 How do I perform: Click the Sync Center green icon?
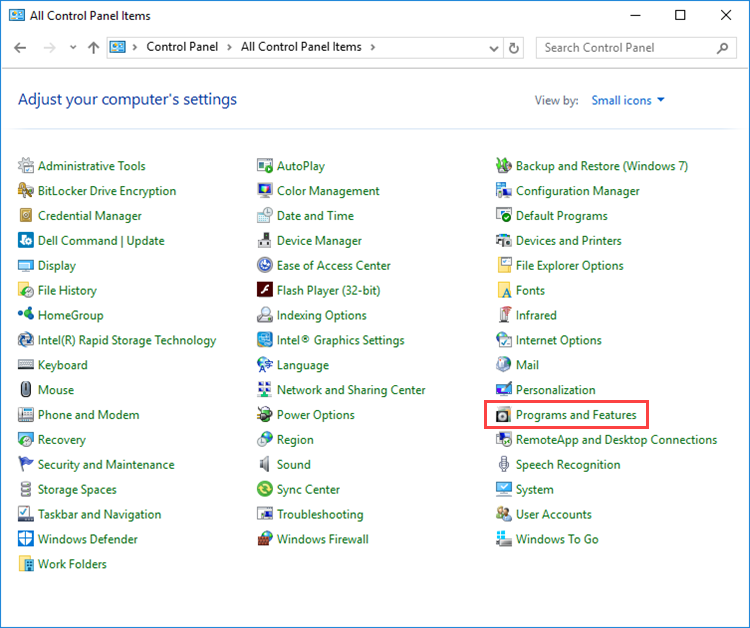click(265, 489)
